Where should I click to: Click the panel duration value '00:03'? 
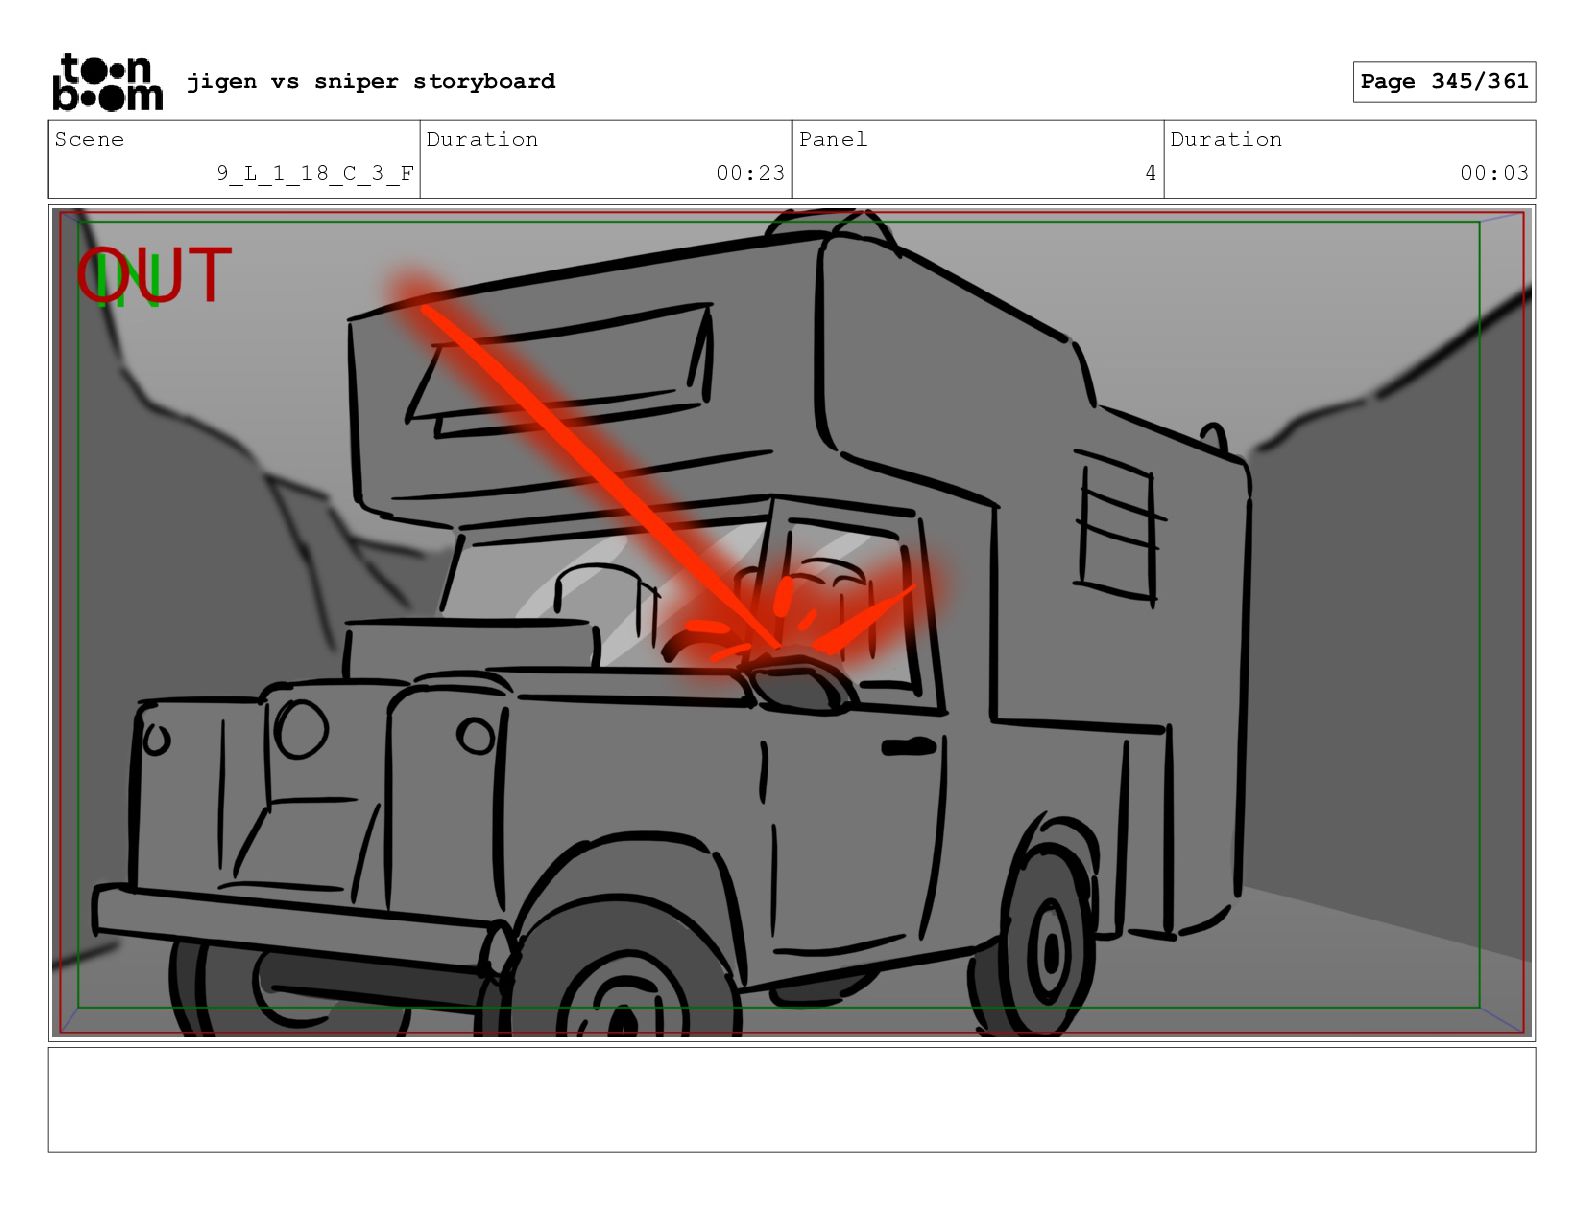point(1494,173)
